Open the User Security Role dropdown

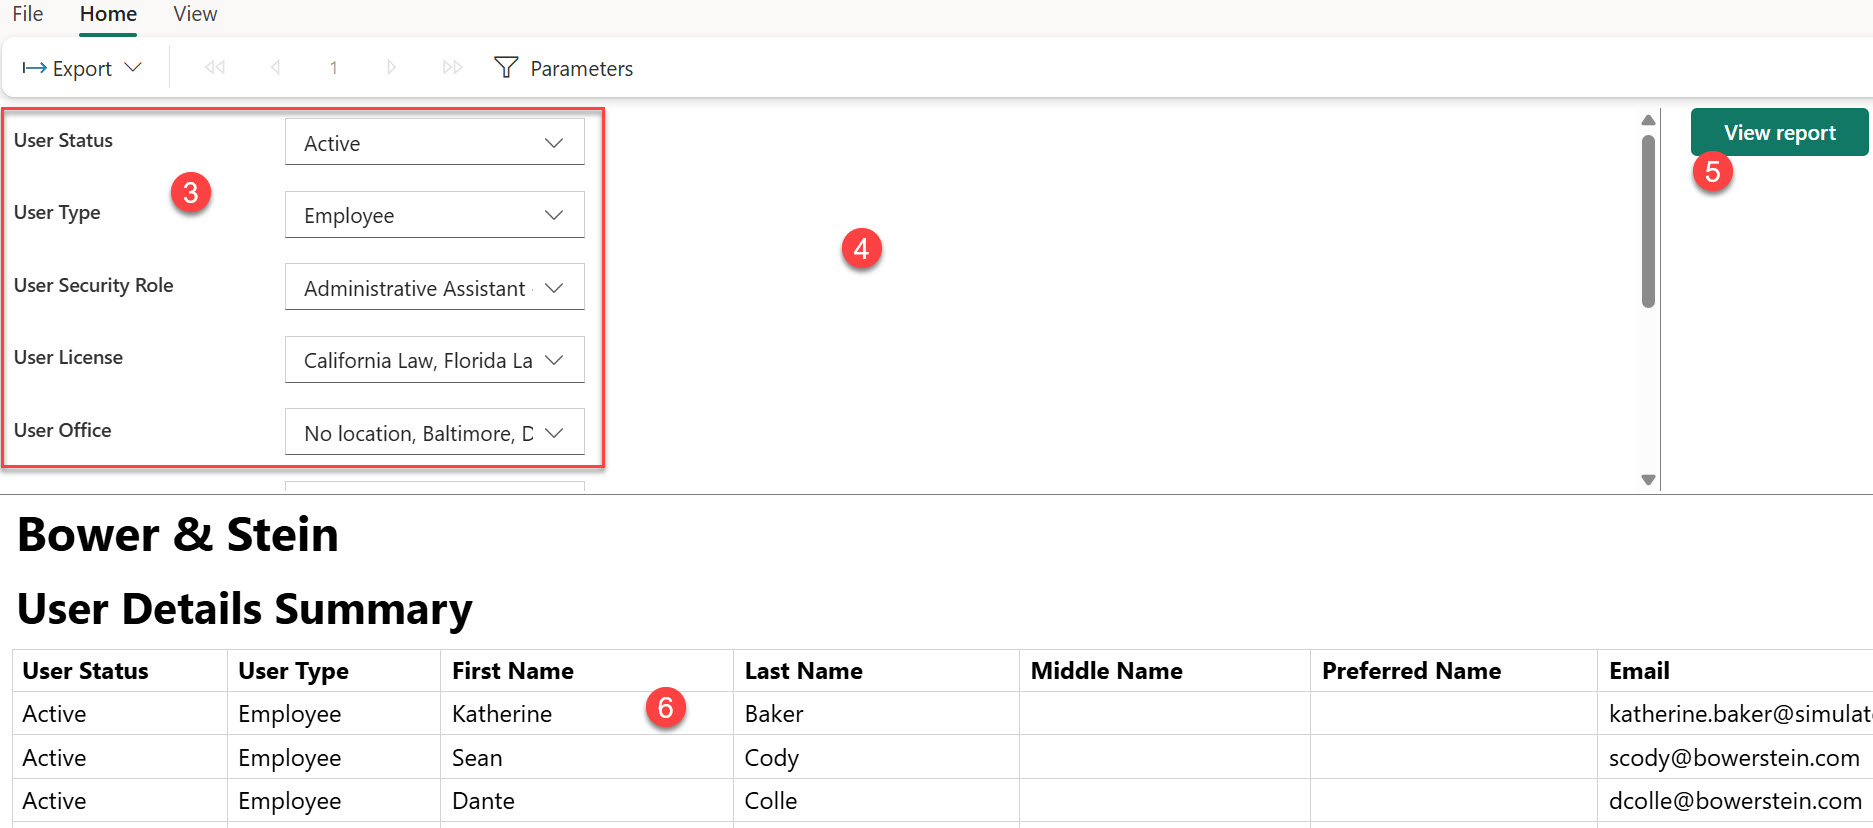coord(435,288)
